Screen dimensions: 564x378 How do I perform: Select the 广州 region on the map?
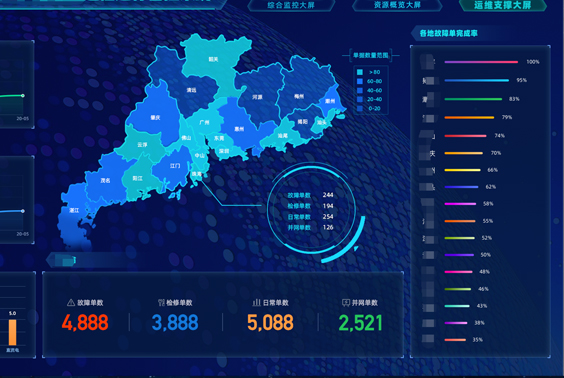tap(204, 123)
